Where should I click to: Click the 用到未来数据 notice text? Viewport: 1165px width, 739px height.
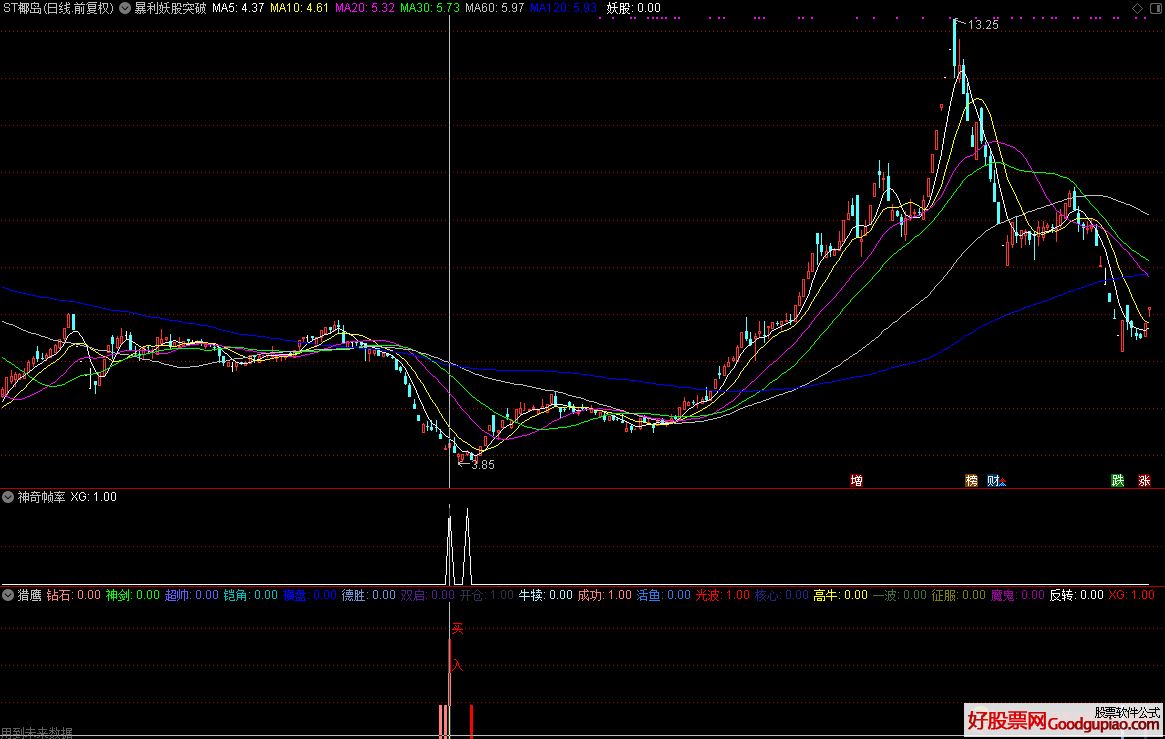(x=36, y=733)
